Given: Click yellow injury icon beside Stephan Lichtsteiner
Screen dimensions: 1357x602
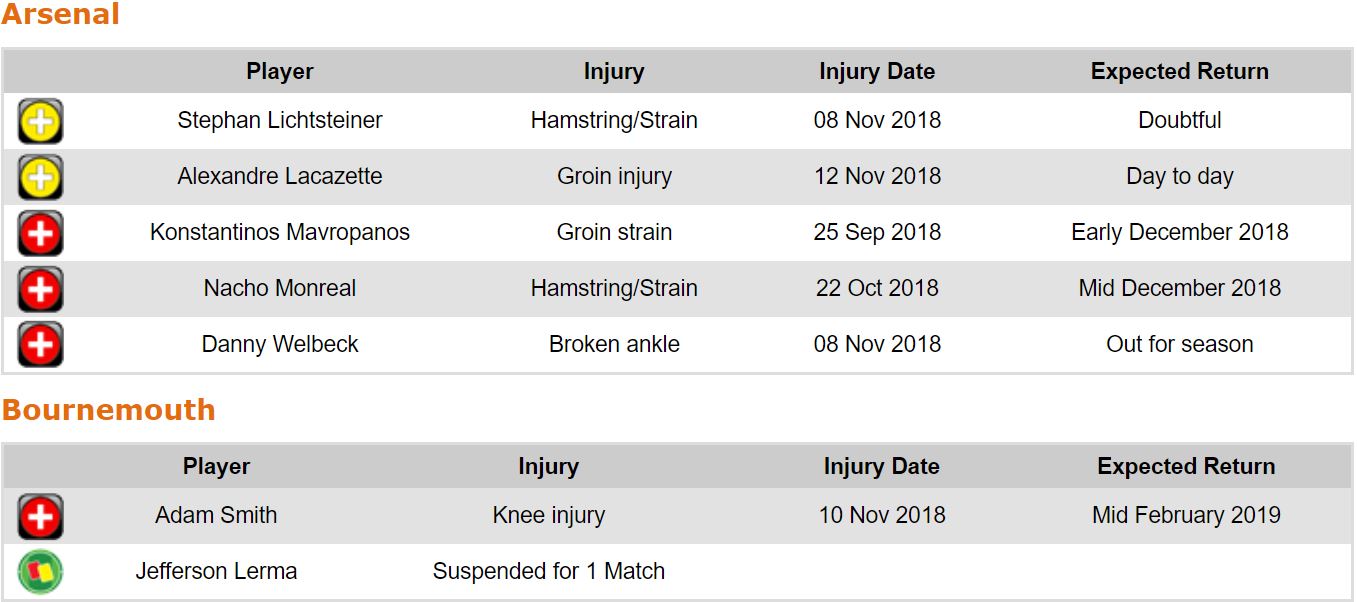Looking at the screenshot, I should tap(40, 121).
